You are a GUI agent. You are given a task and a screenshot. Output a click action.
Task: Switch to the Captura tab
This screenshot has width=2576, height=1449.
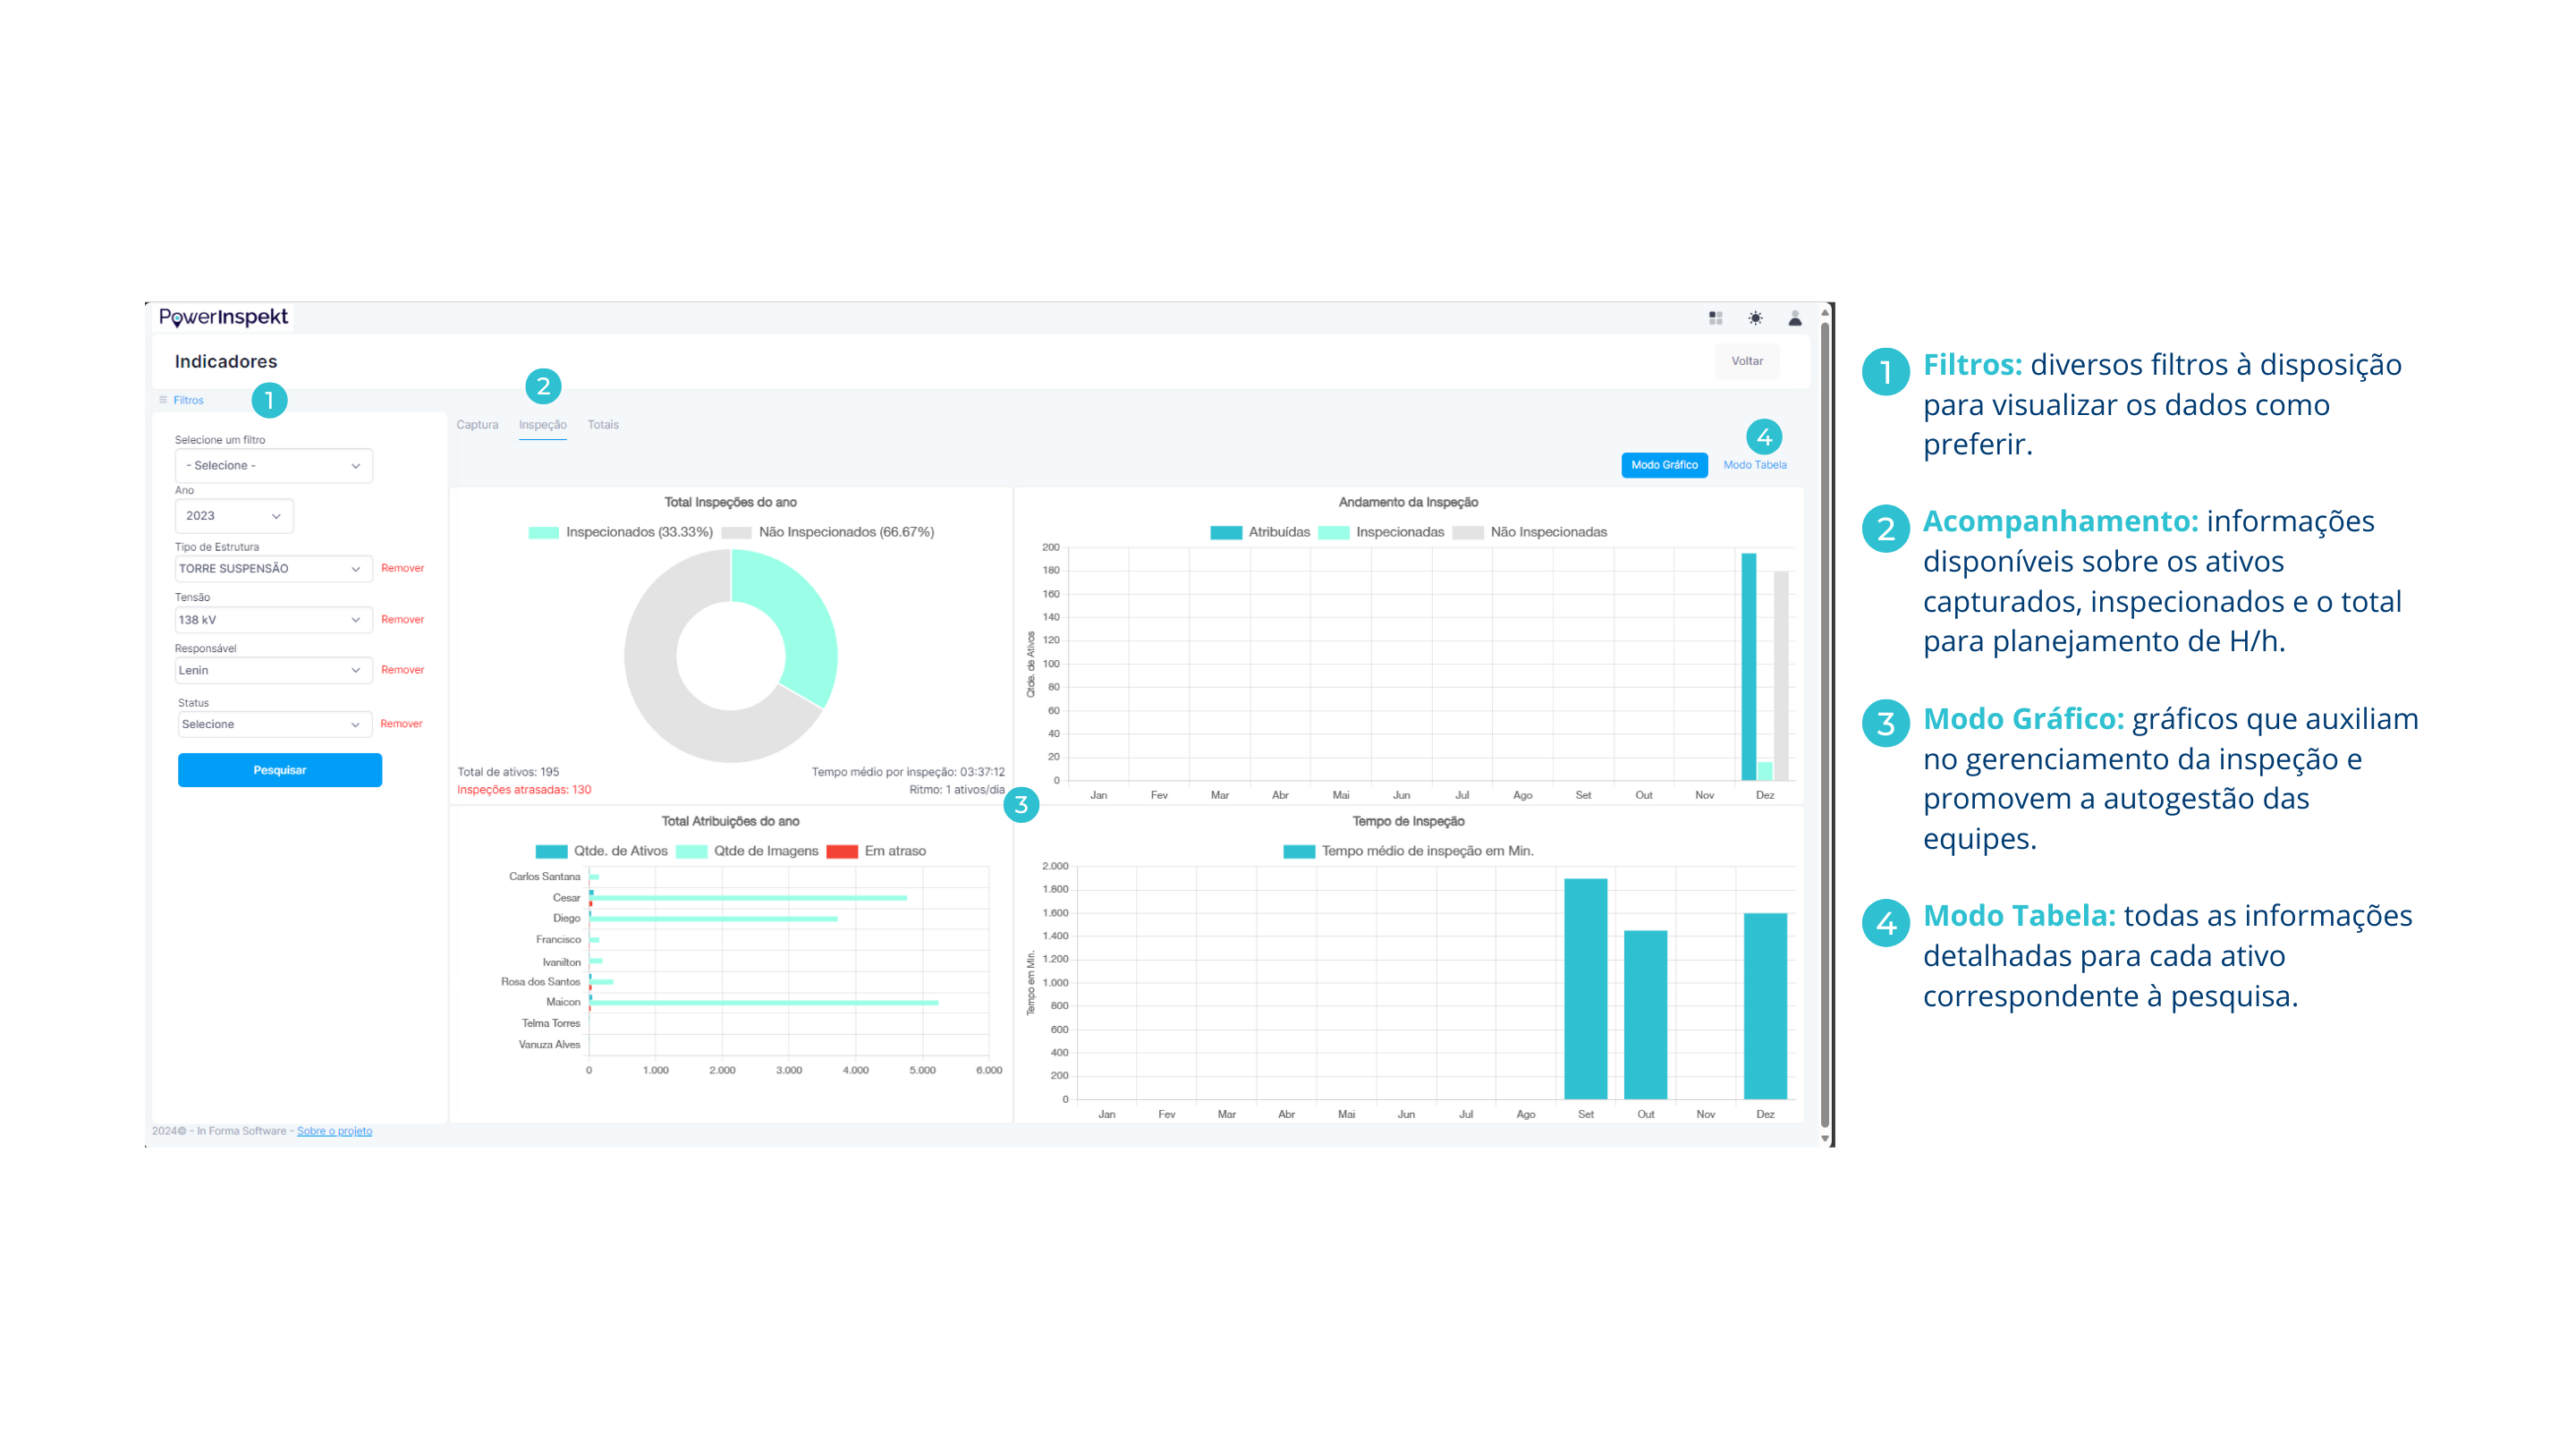point(477,425)
